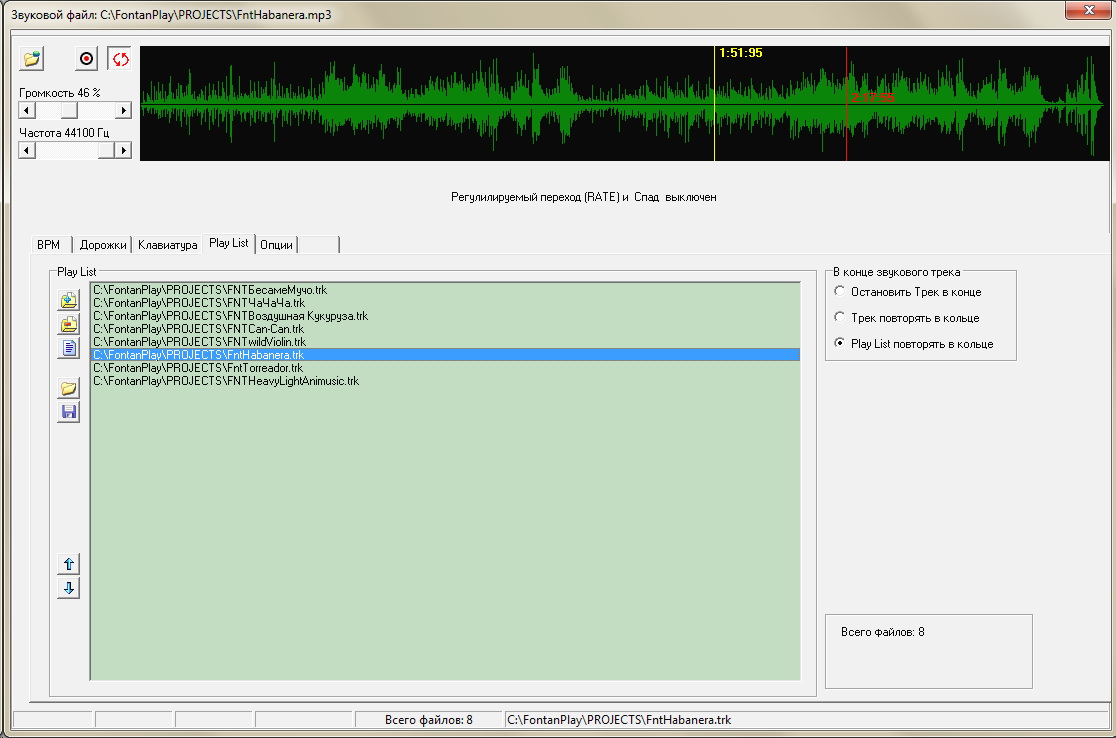This screenshot has height=738, width=1116.
Task: Open the Клавиатура tab
Action: tap(167, 245)
